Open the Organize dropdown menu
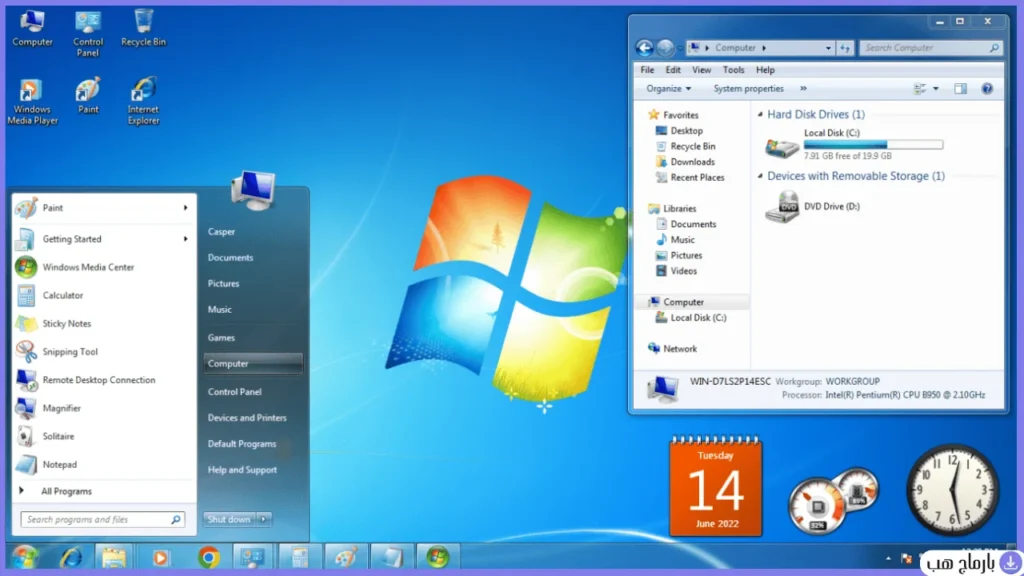This screenshot has width=1024, height=576. tap(668, 89)
